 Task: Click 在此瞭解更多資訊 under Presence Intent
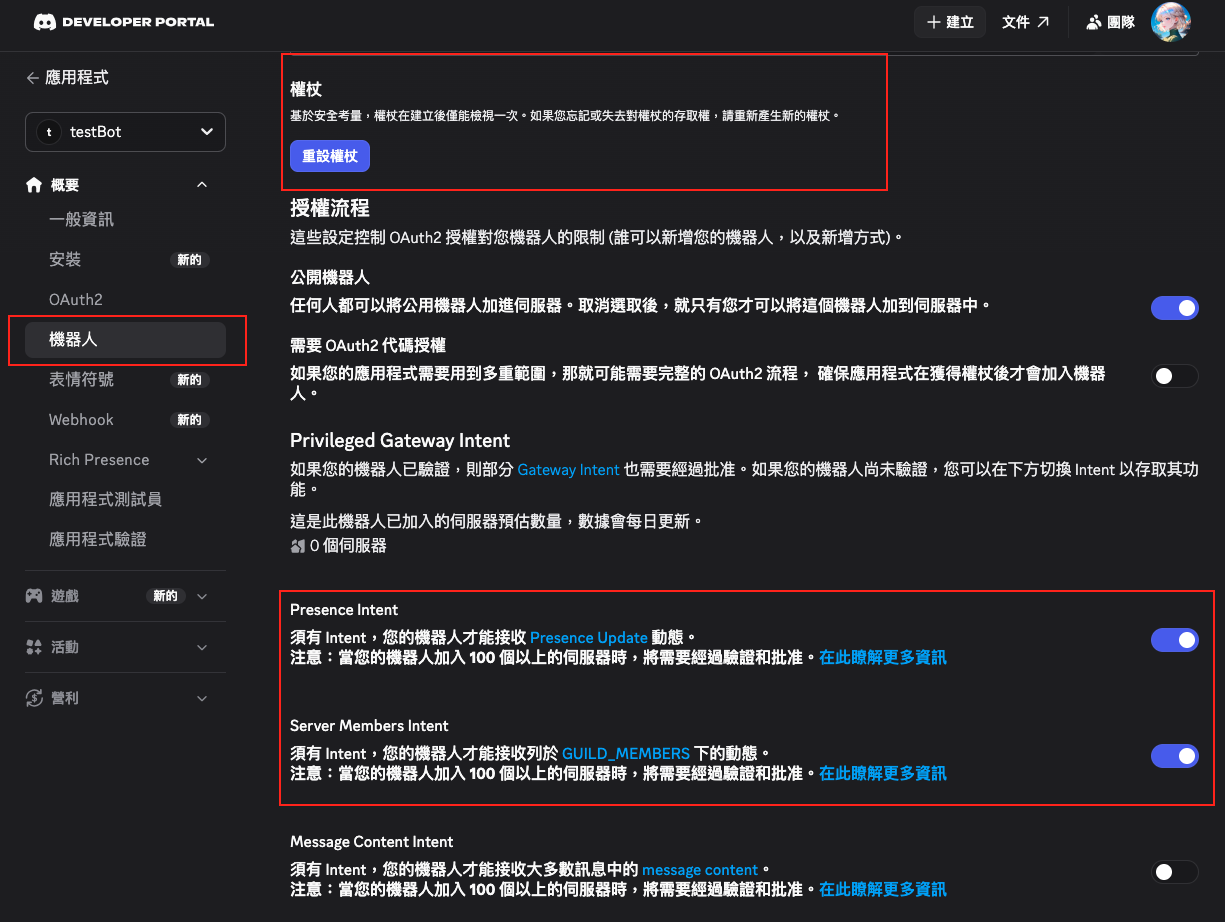pyautogui.click(x=883, y=657)
